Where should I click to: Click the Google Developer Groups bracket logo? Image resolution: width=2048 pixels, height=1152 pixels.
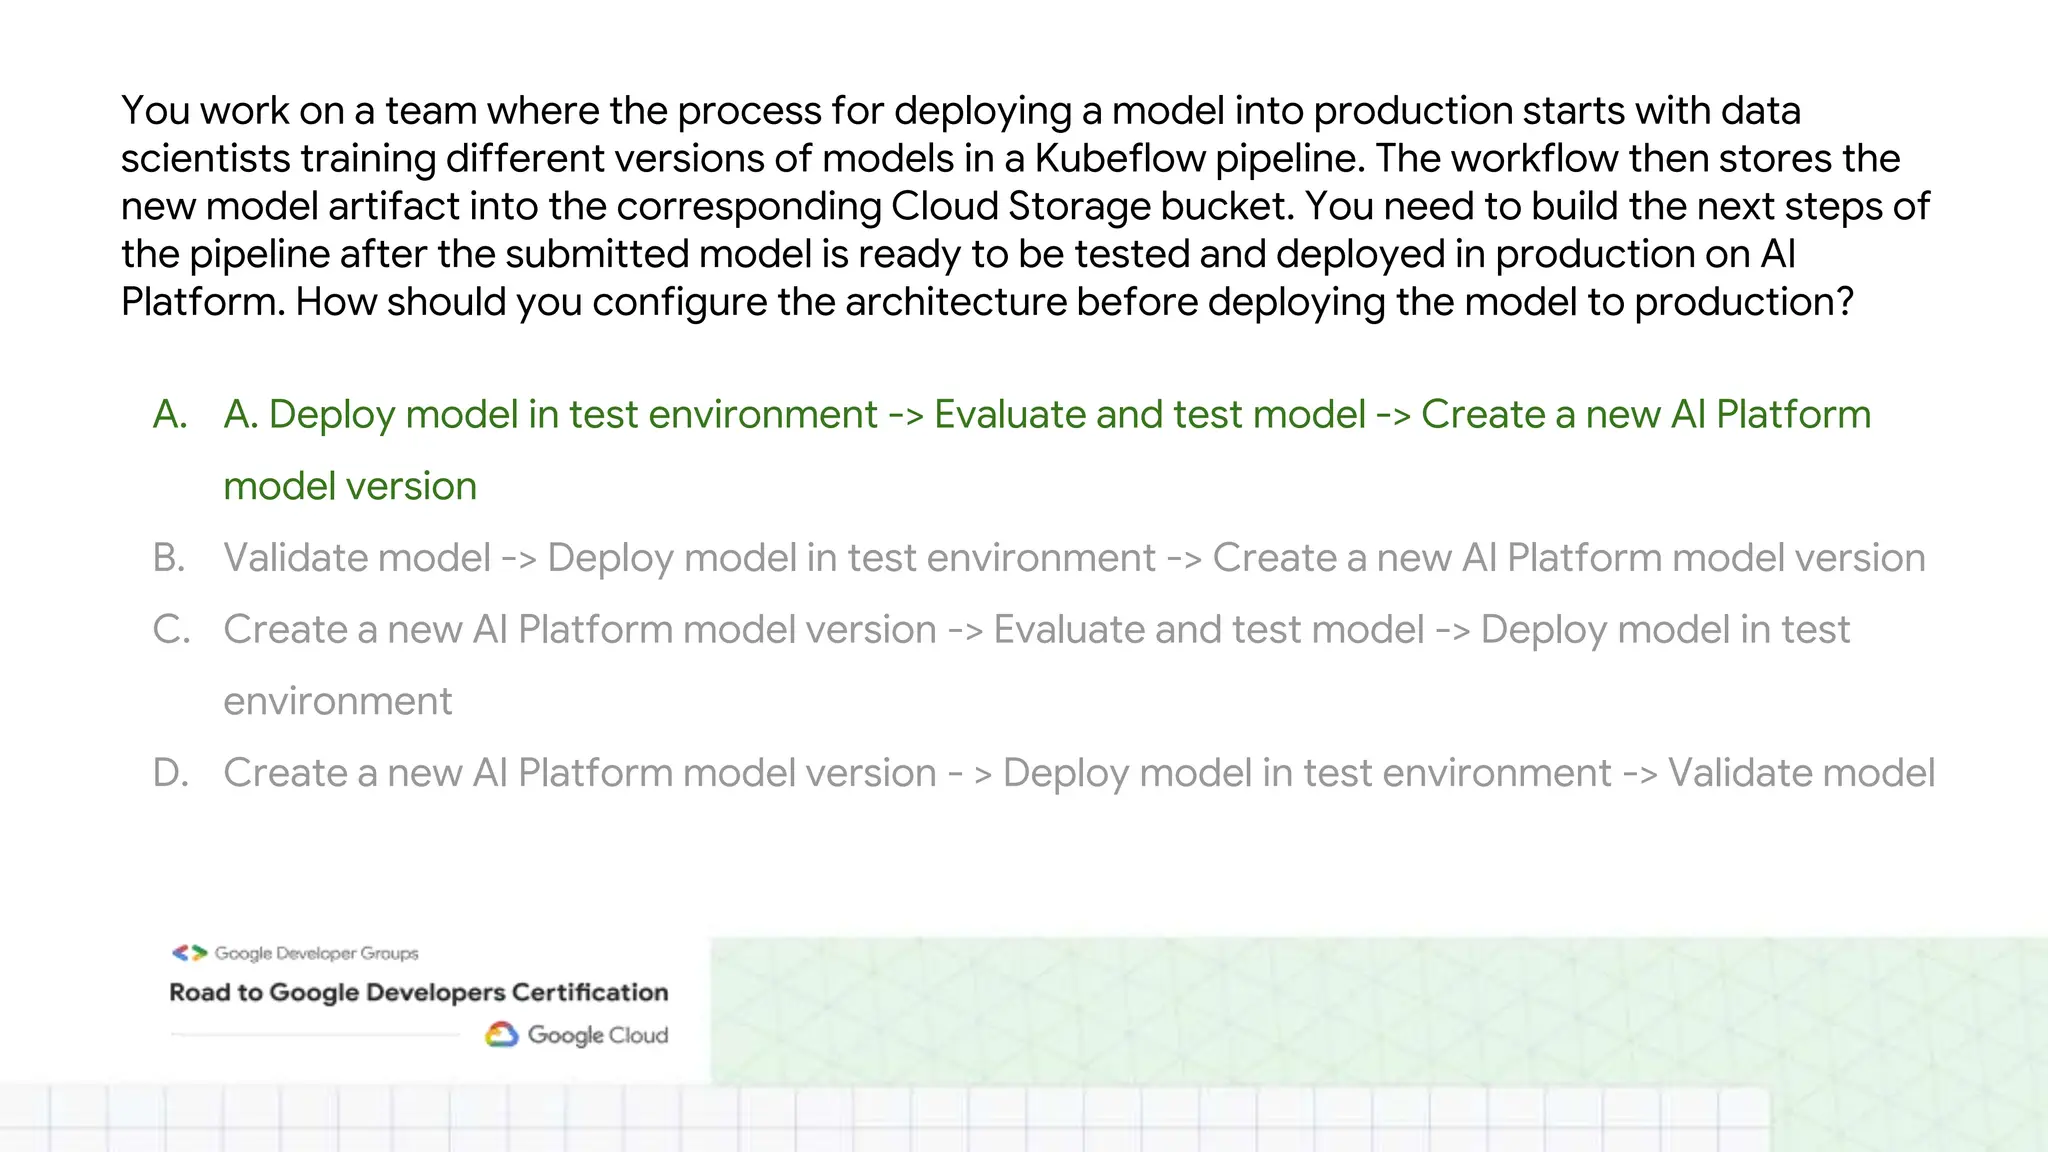tap(190, 953)
